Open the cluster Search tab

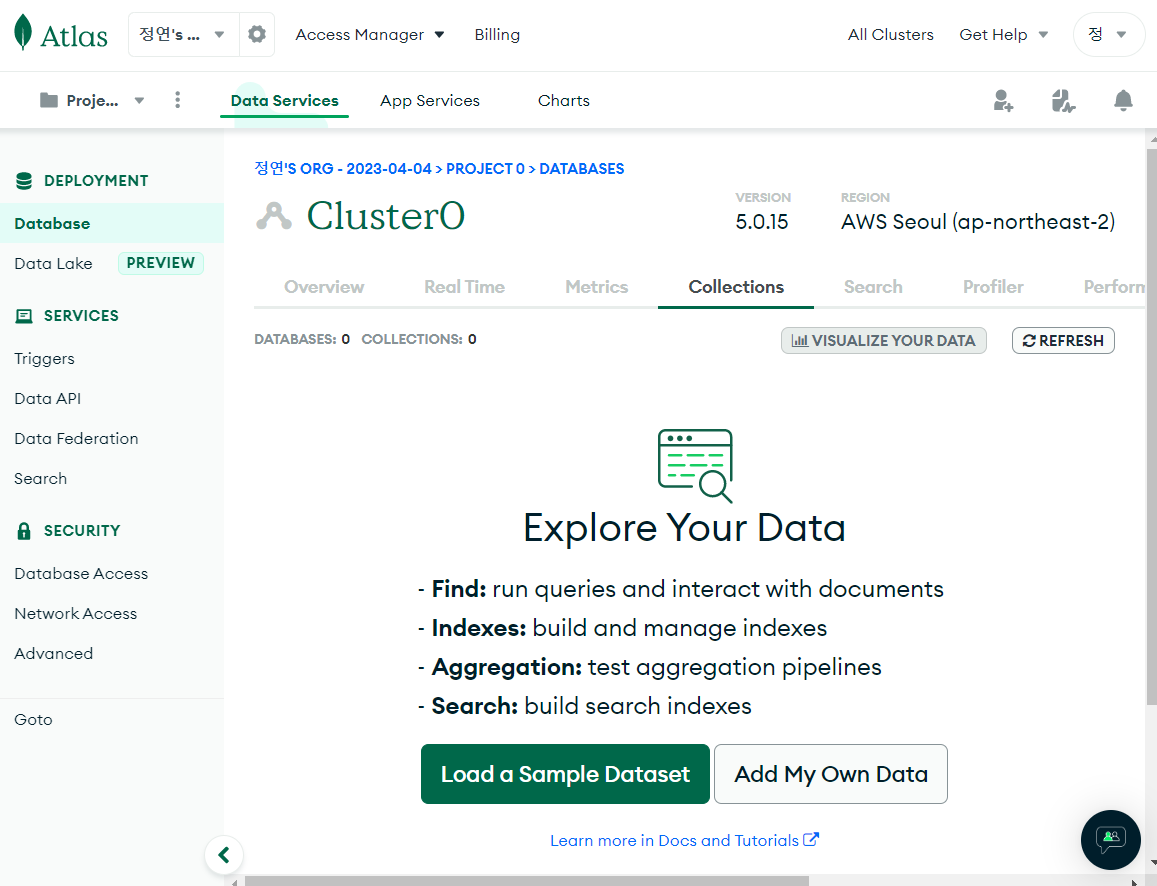[x=873, y=287]
